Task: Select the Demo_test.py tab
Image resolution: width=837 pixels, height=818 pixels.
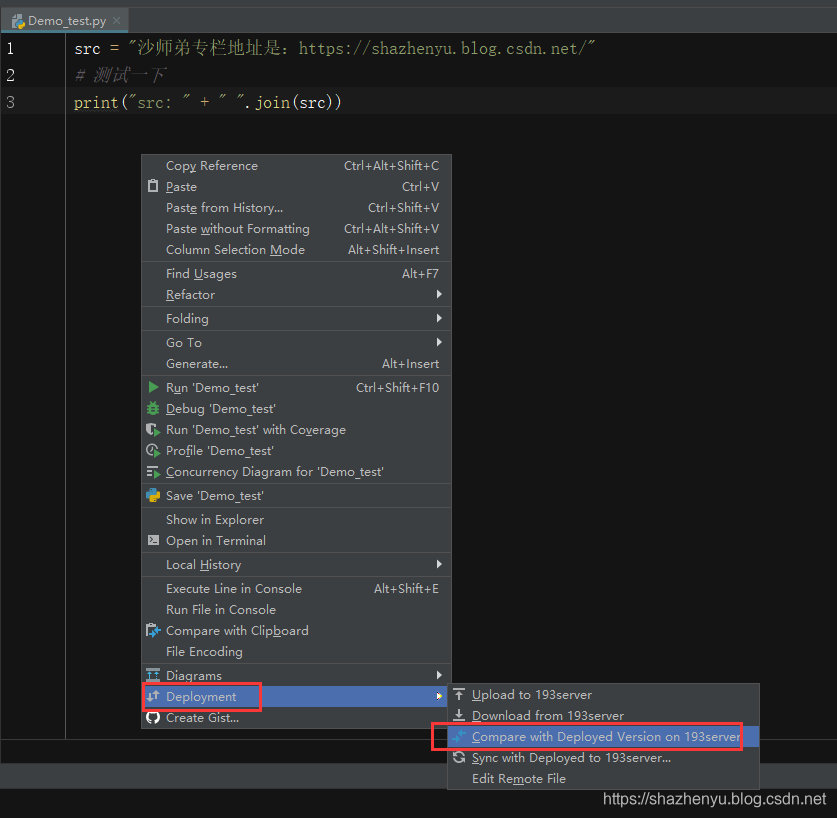Action: (x=65, y=21)
